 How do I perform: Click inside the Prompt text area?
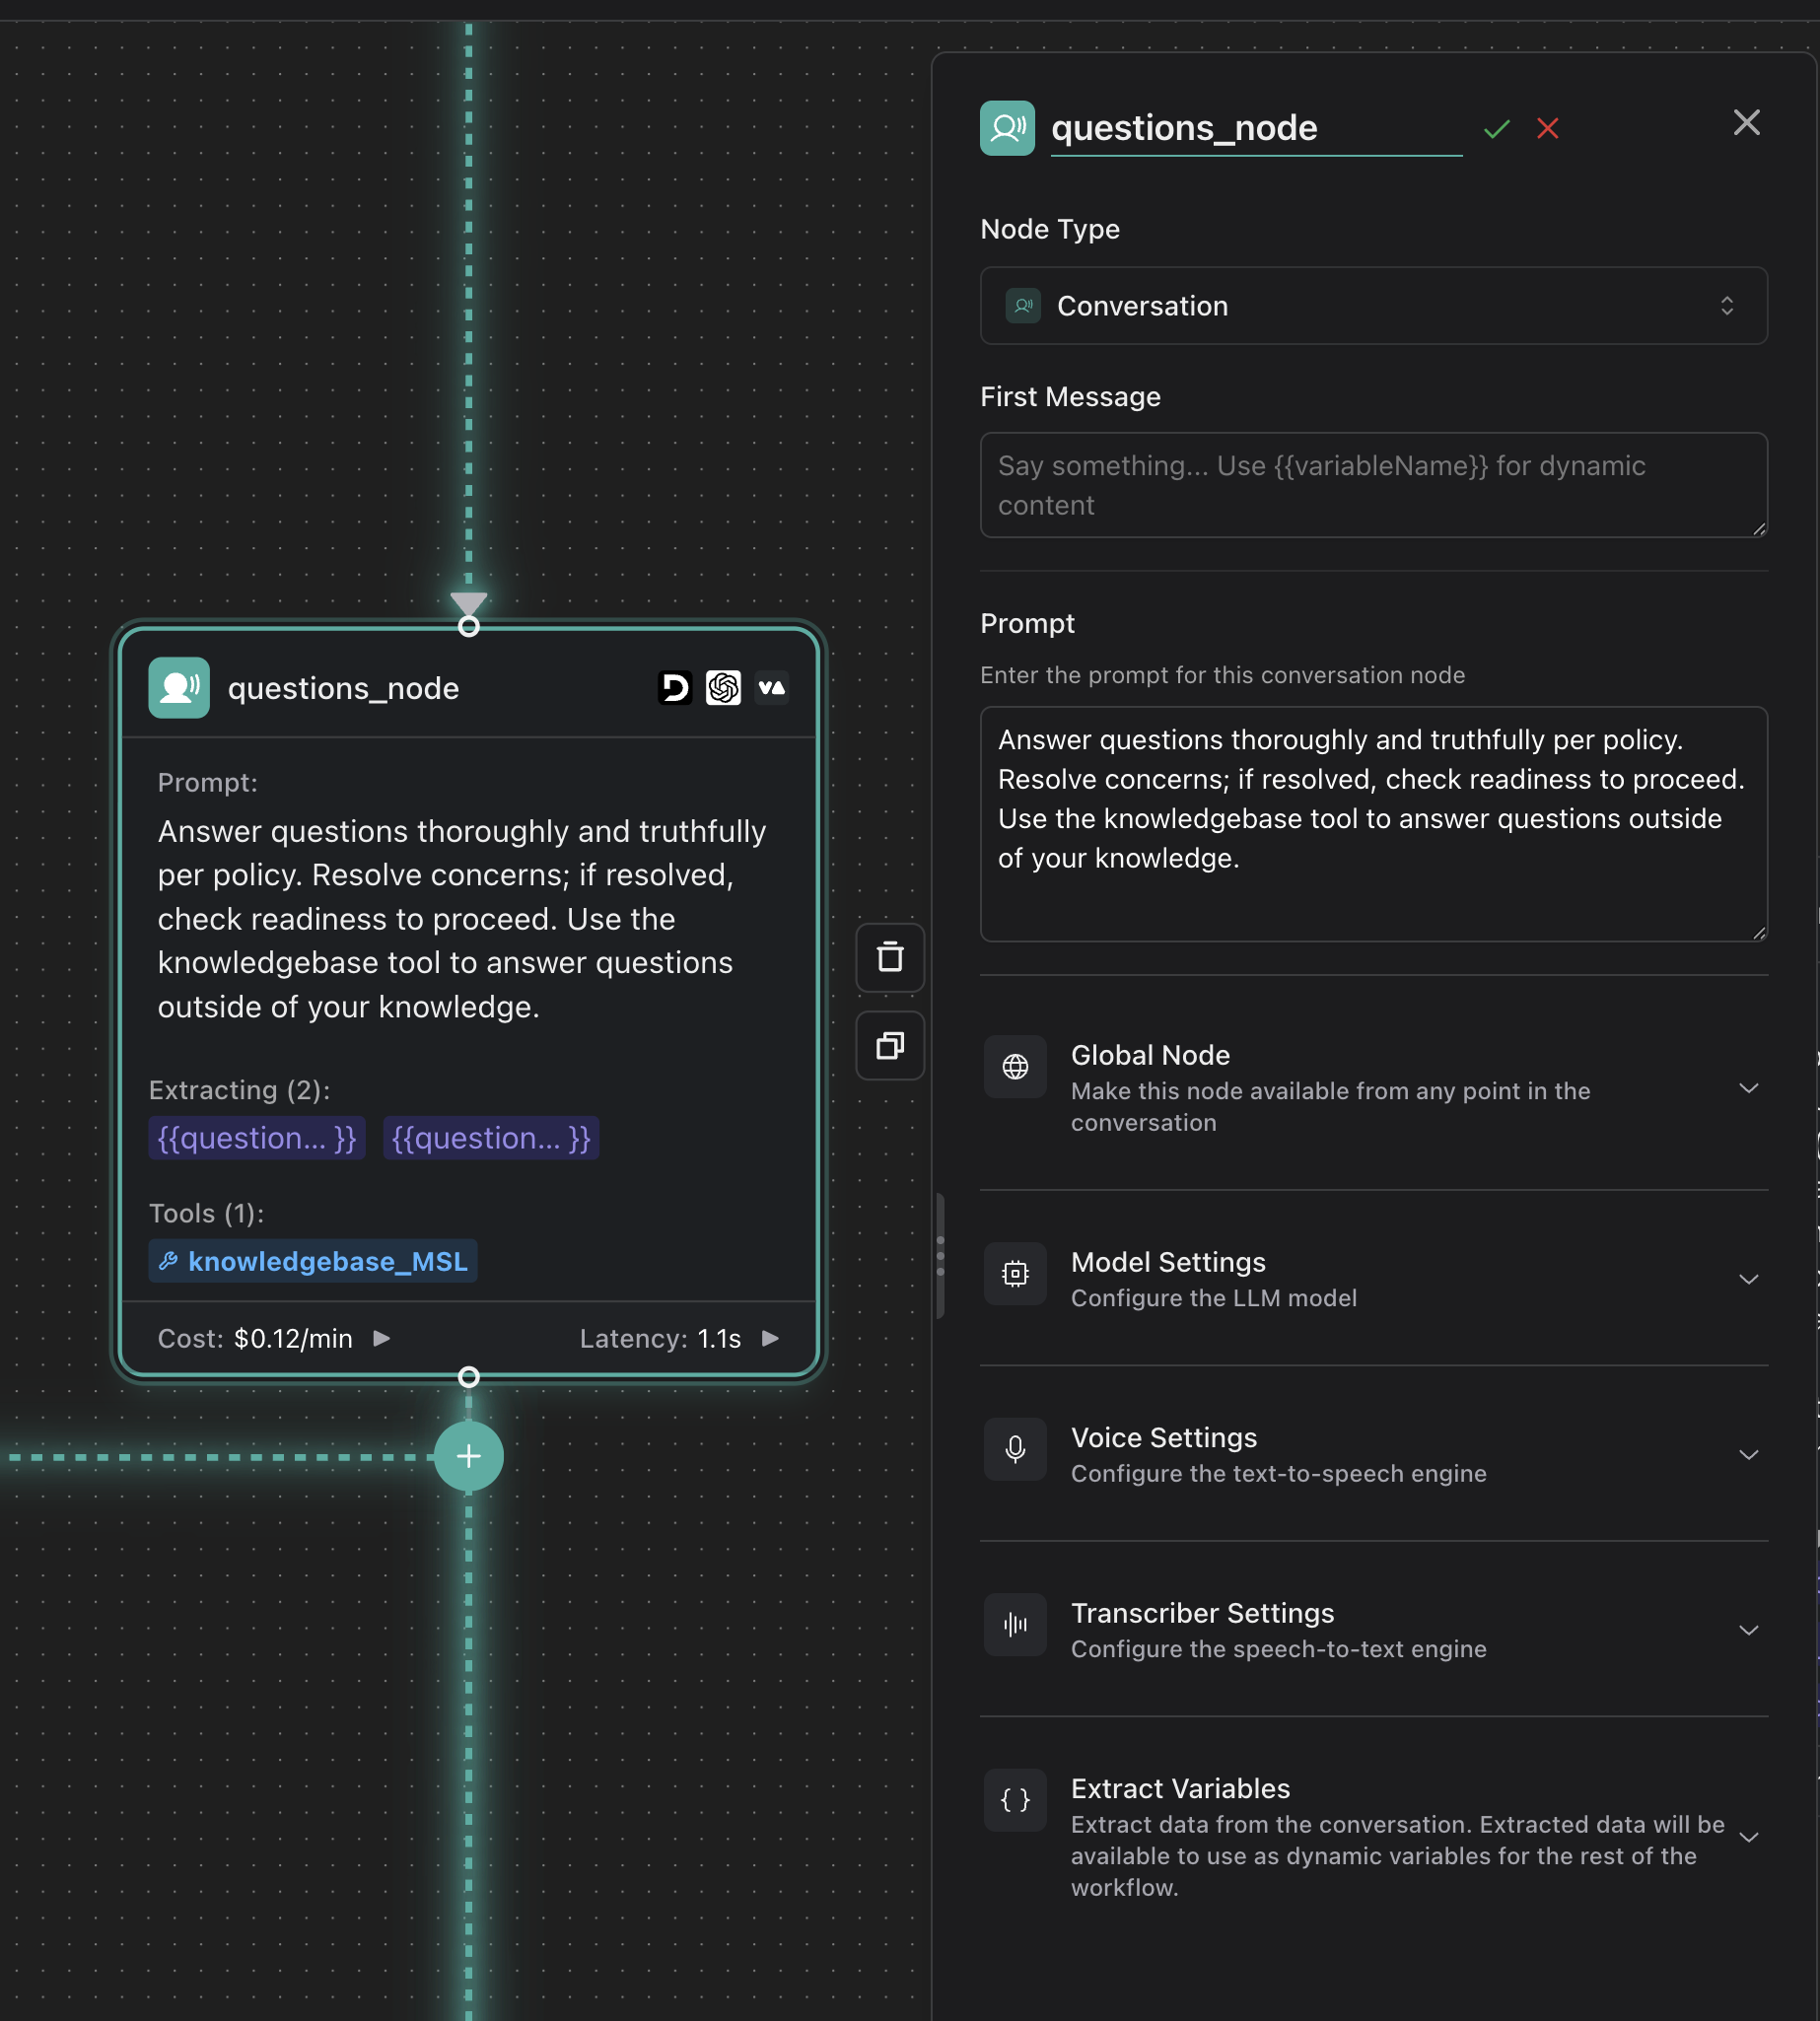[x=1373, y=823]
